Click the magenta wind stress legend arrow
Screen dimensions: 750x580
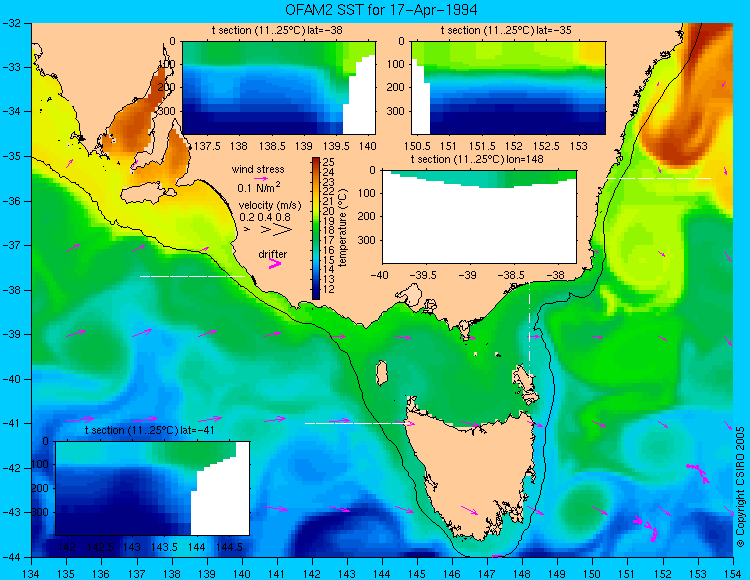pos(261,178)
